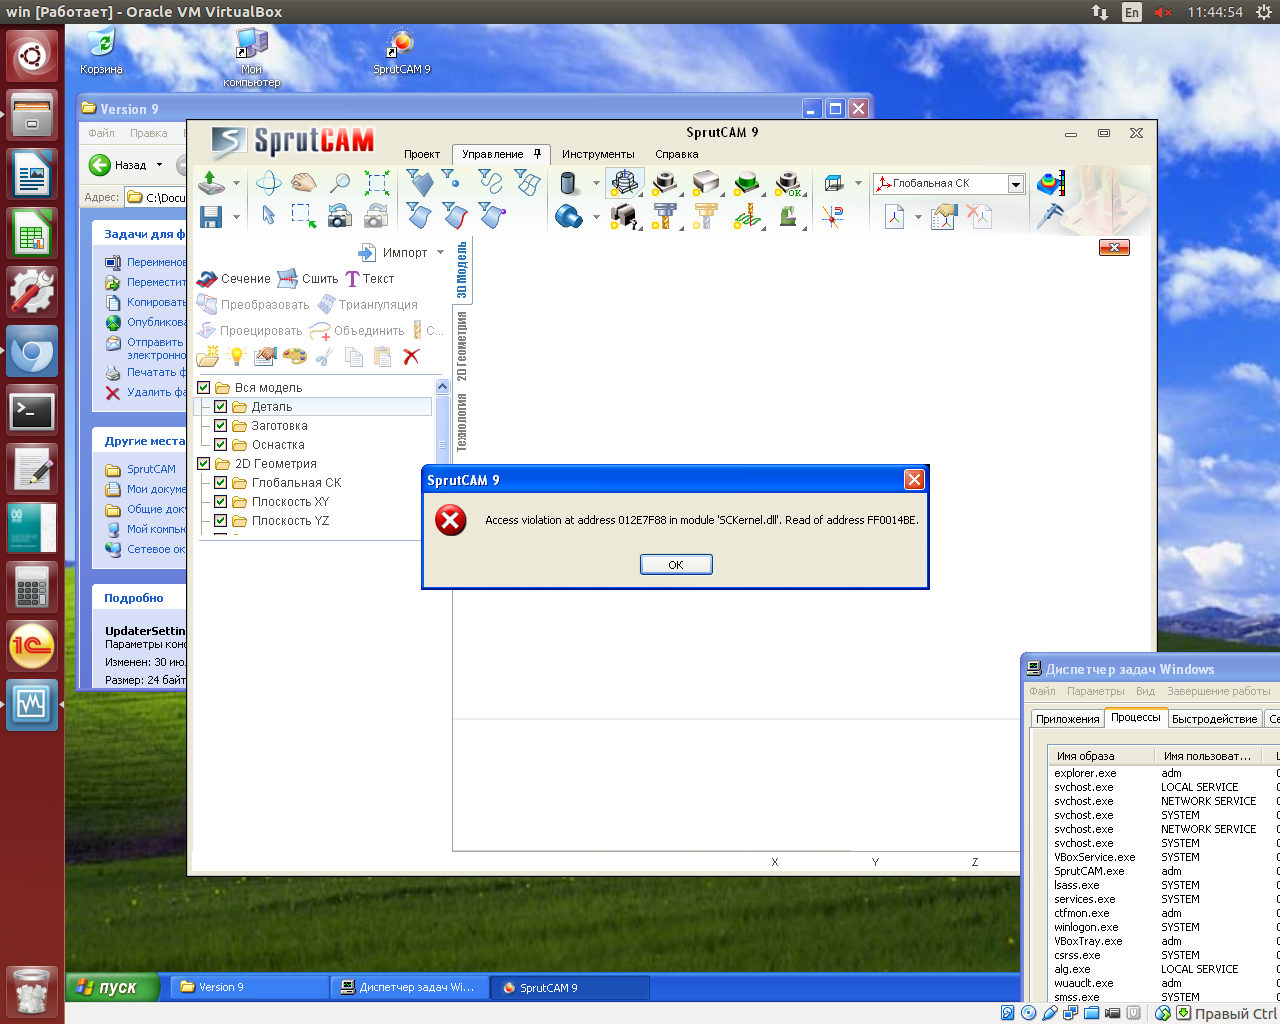Image resolution: width=1280 pixels, height=1024 pixels.
Task: Switch to Быстродействие tab in Task Manager
Action: (1214, 719)
